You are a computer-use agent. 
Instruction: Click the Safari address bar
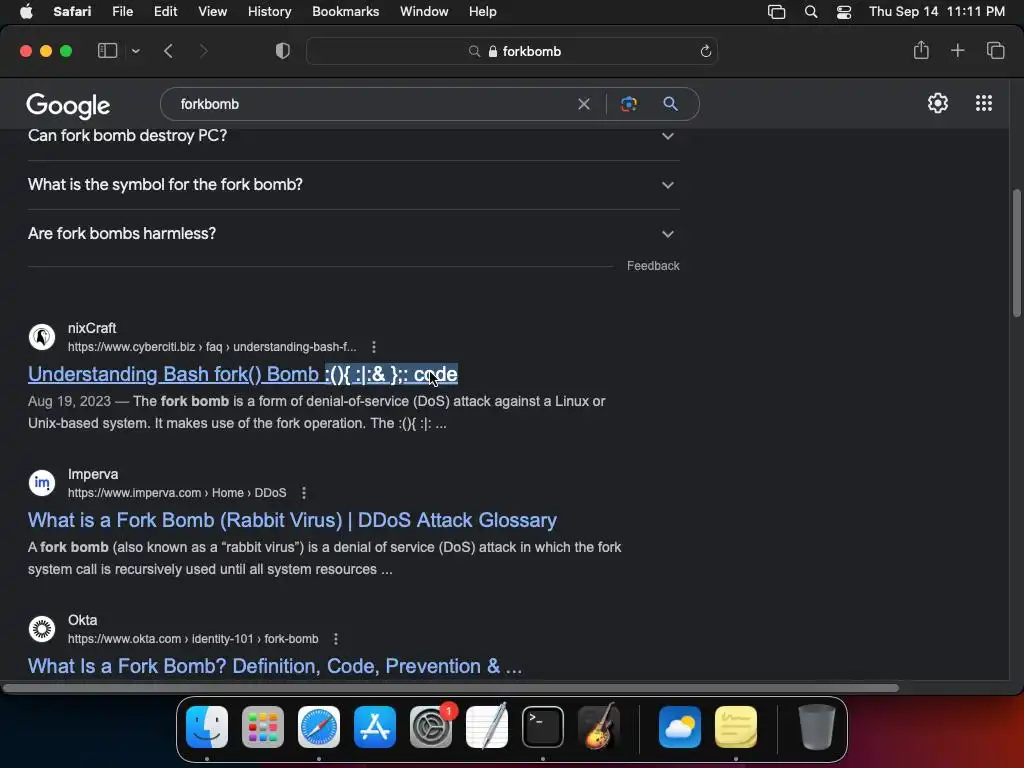coord(512,51)
